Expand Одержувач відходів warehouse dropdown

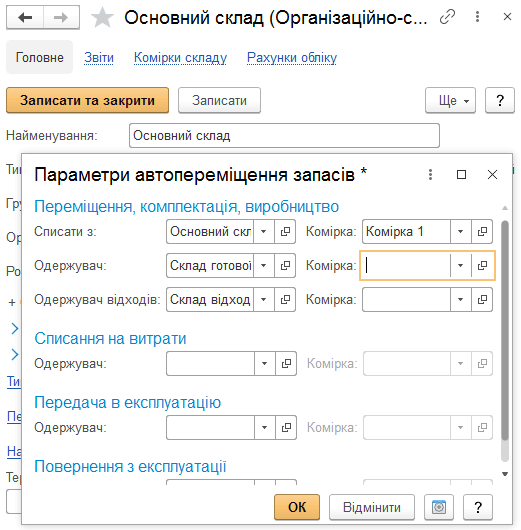click(264, 299)
